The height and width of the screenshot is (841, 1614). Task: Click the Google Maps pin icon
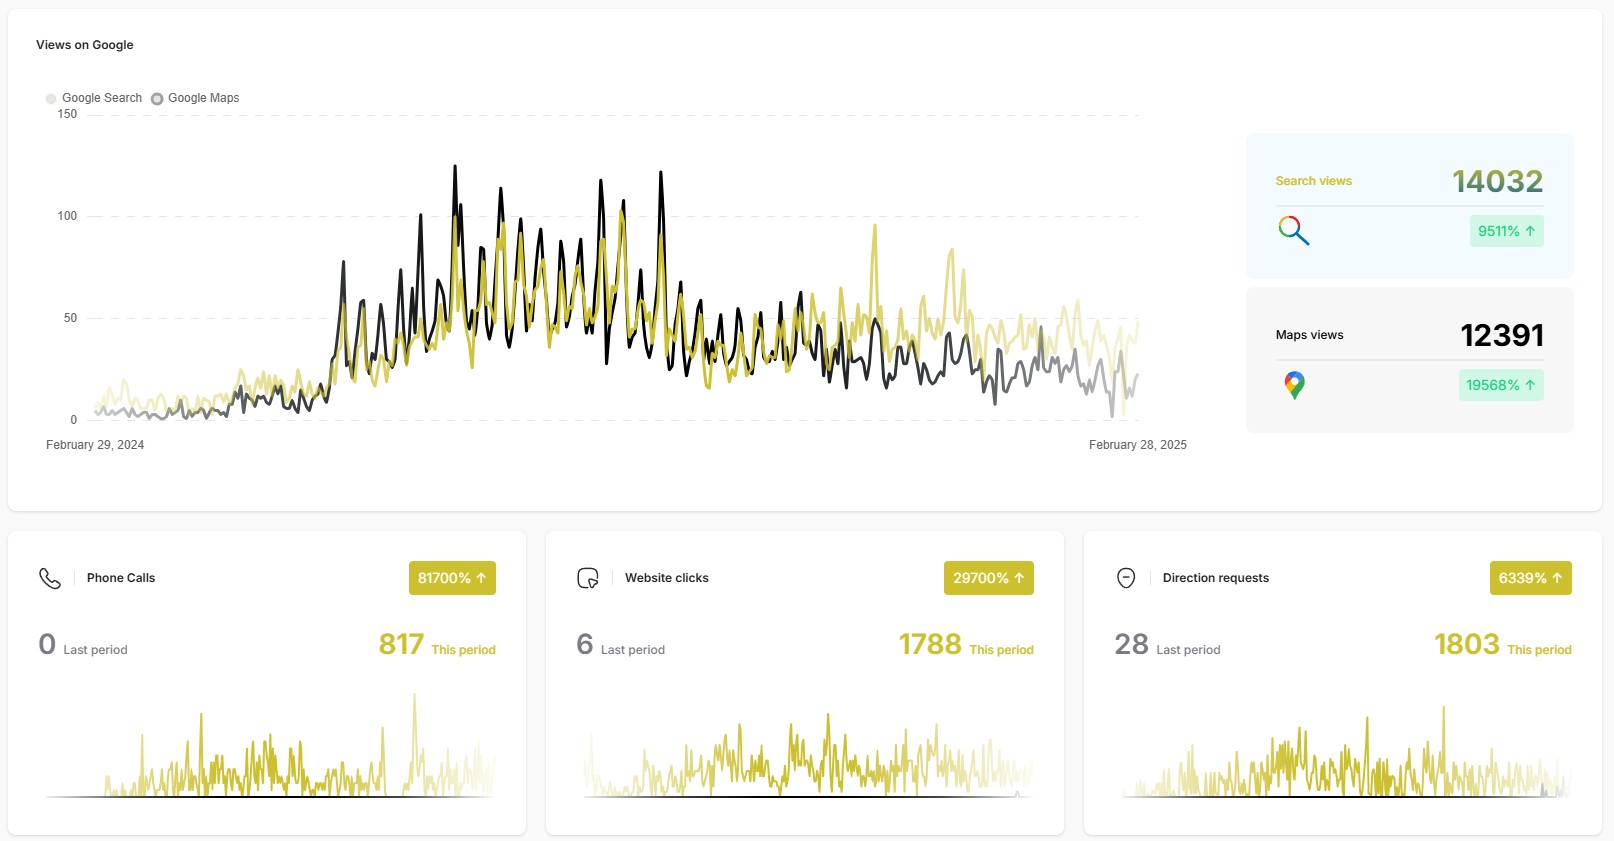click(1294, 385)
